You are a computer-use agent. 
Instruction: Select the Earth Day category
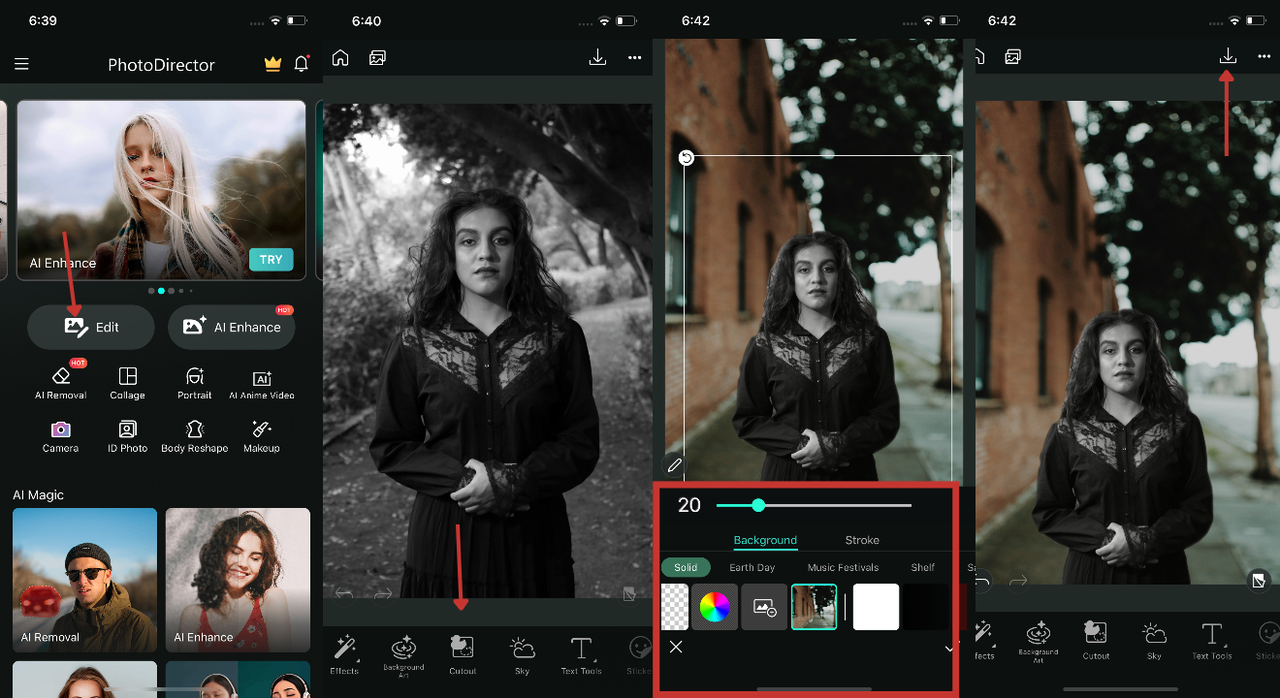pos(752,567)
